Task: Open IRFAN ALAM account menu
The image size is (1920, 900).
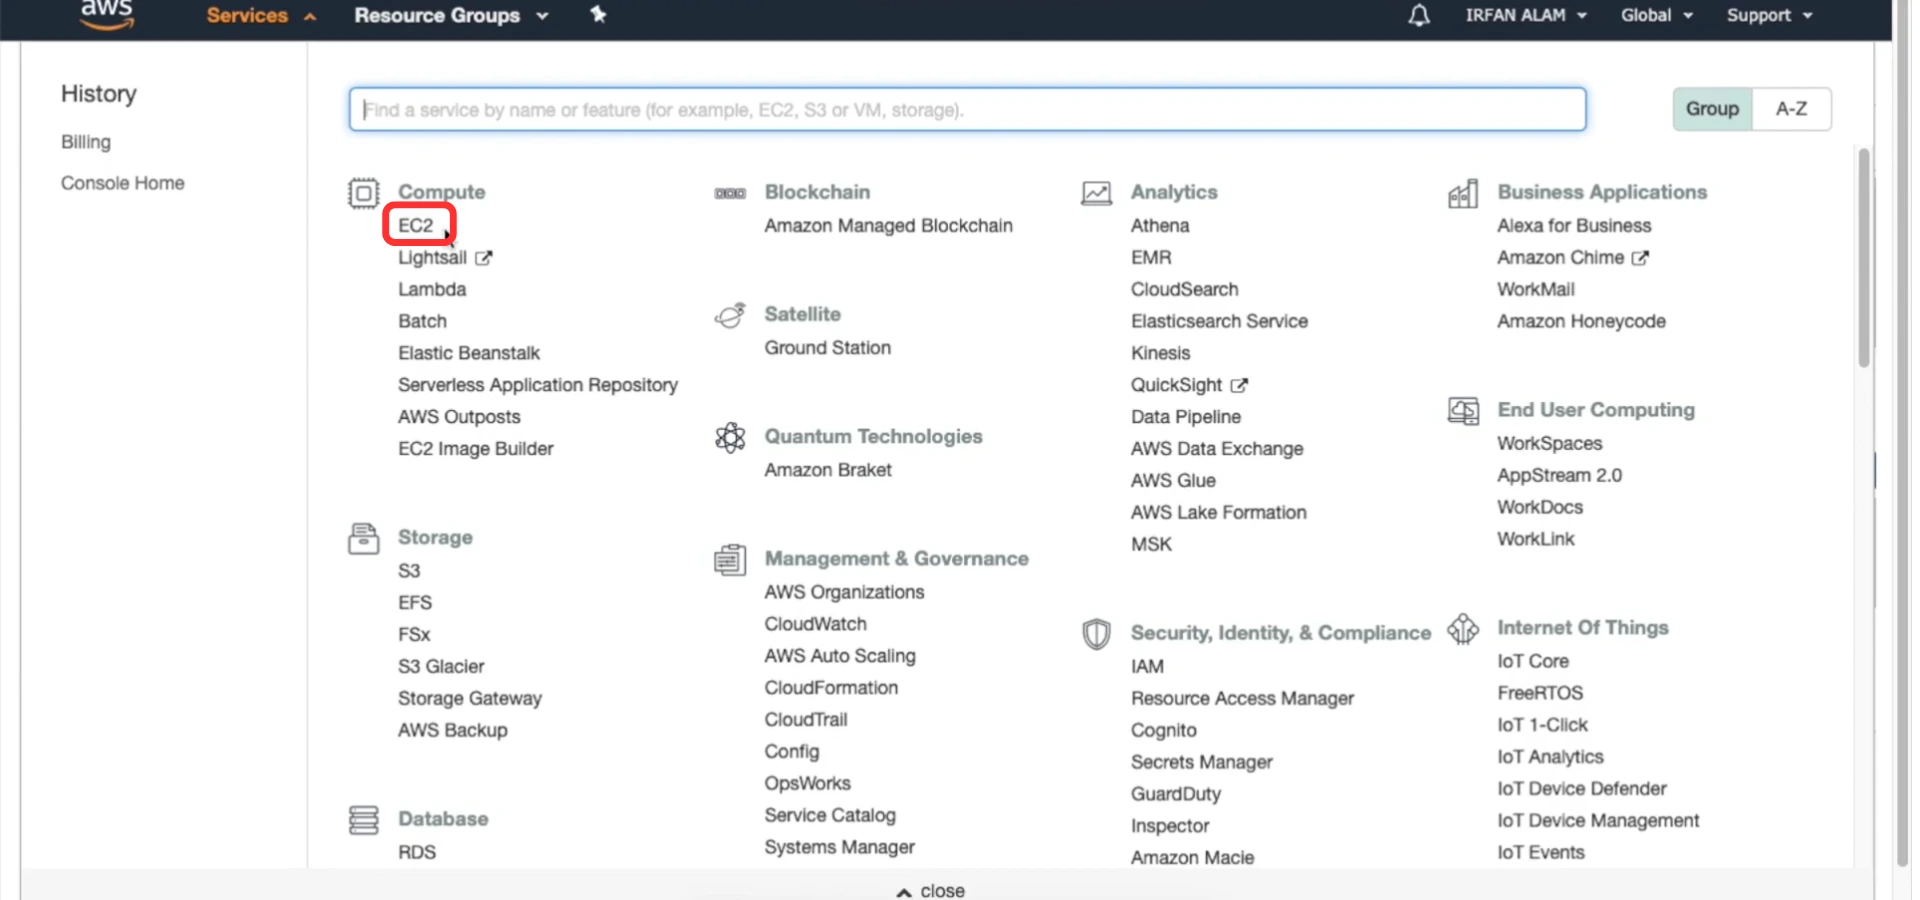Action: (x=1526, y=15)
